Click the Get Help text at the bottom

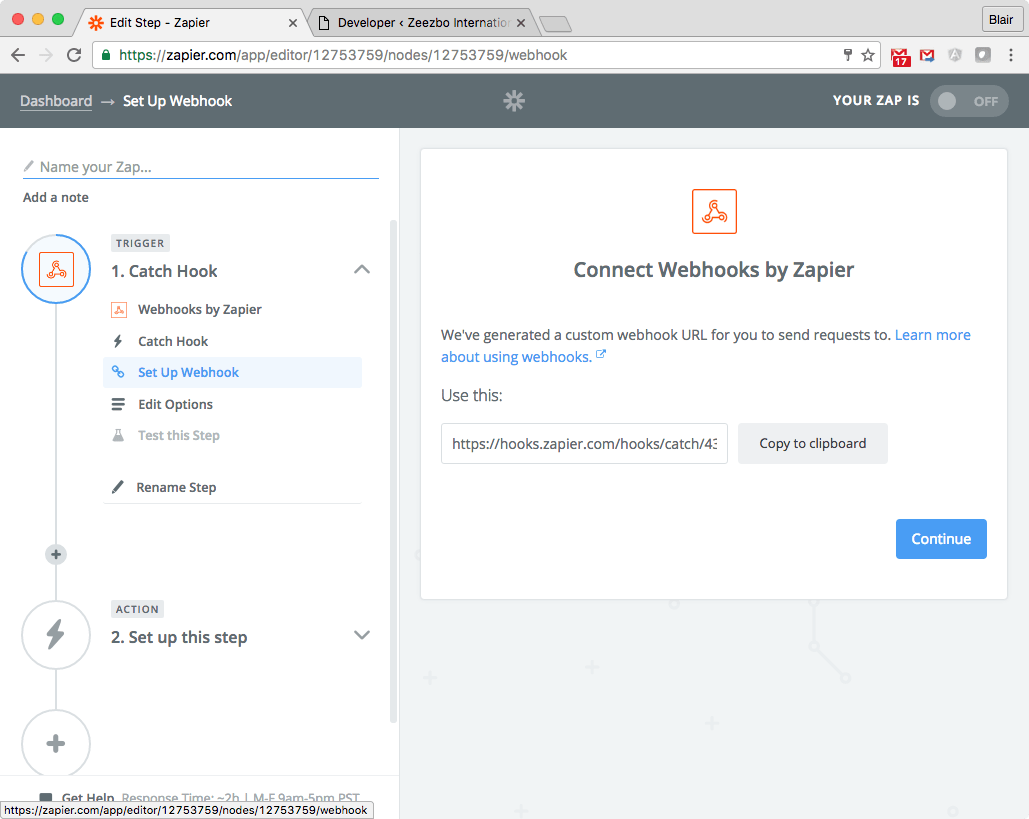pyautogui.click(x=88, y=797)
